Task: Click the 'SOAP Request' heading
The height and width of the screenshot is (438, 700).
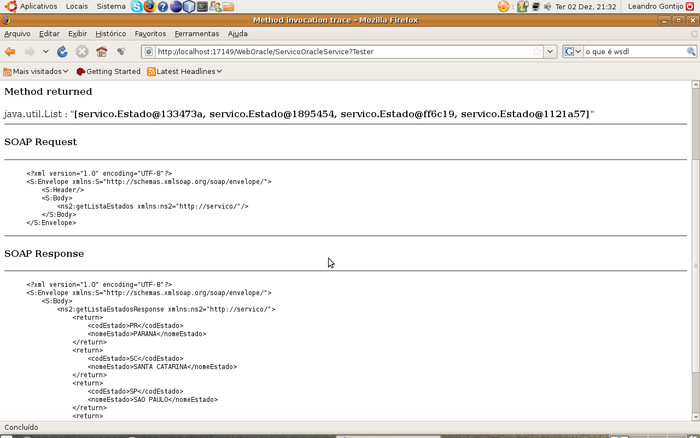Action: [41, 142]
